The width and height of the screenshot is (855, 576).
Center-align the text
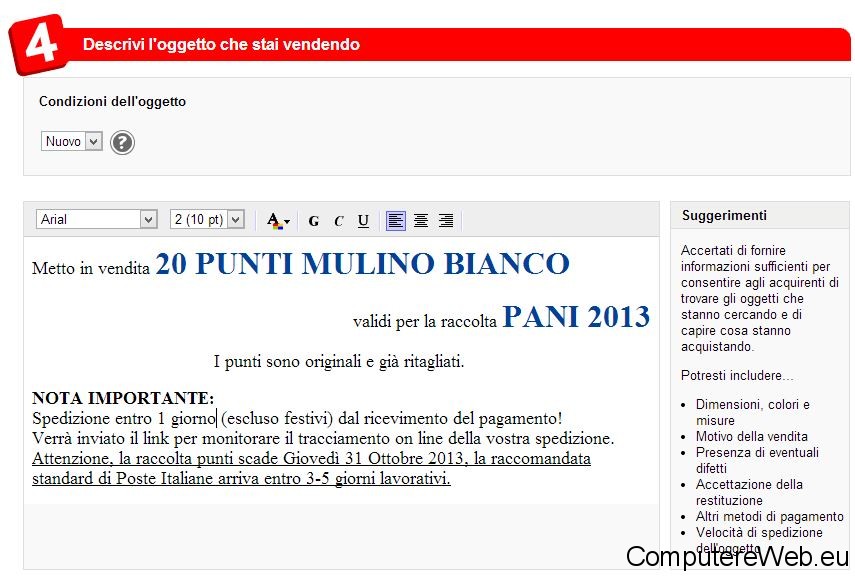[421, 221]
